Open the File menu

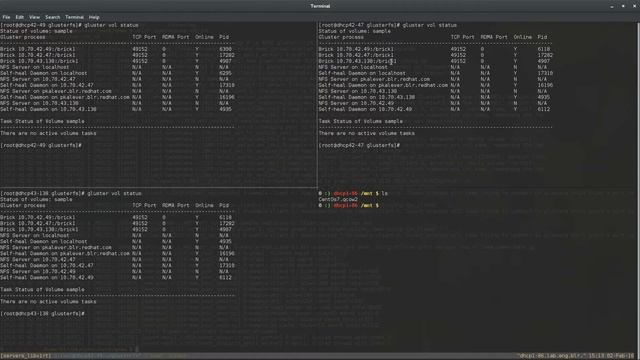coord(6,17)
